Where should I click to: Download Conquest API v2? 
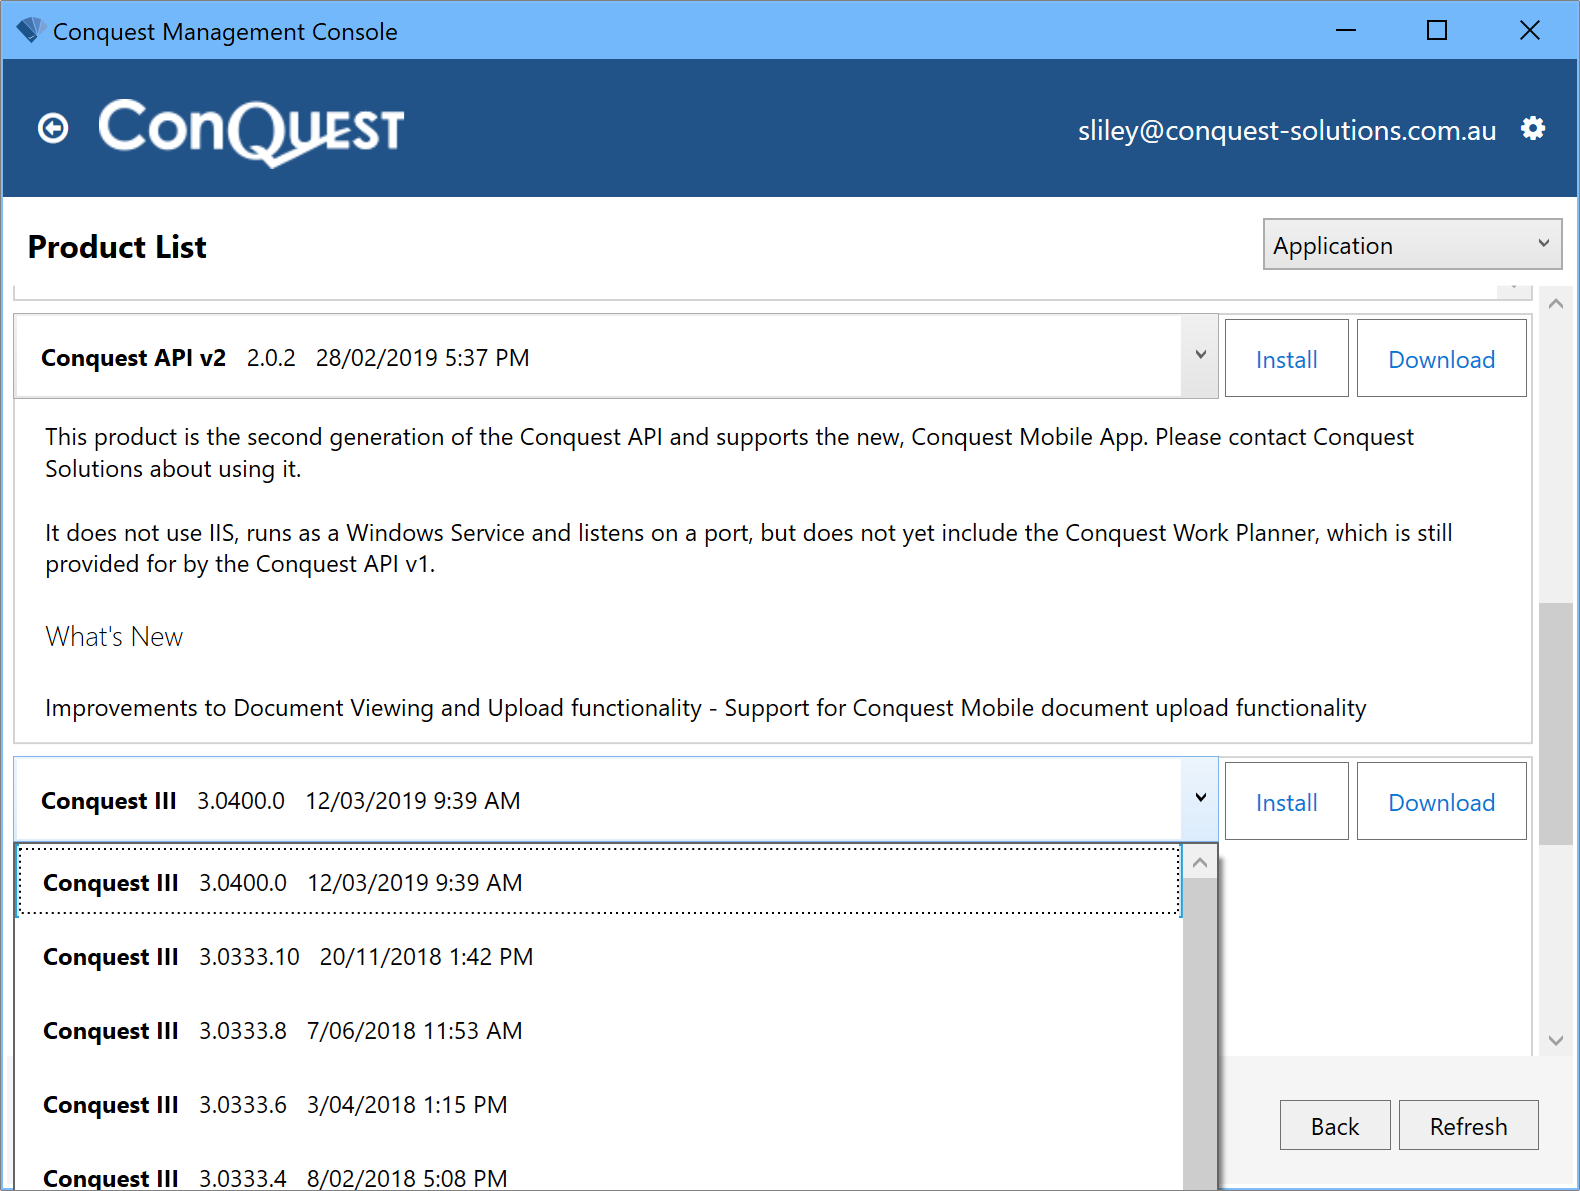point(1441,359)
